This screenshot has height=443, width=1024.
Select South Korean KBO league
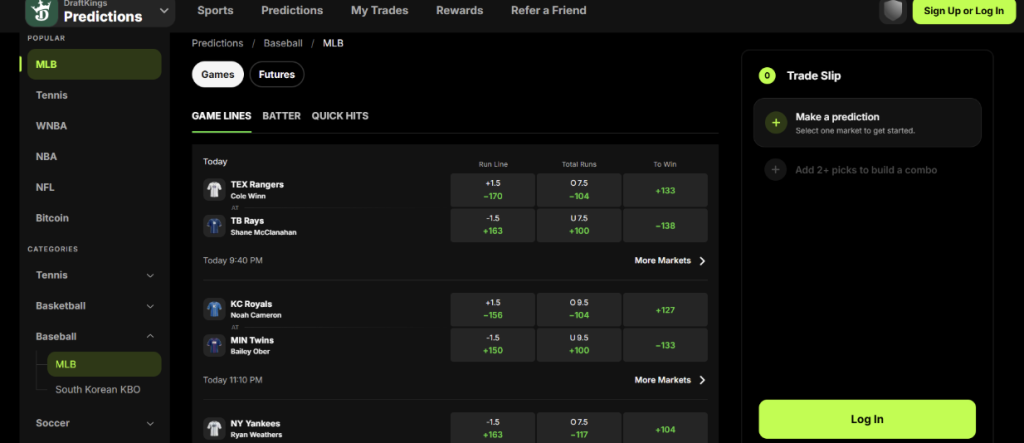point(98,390)
